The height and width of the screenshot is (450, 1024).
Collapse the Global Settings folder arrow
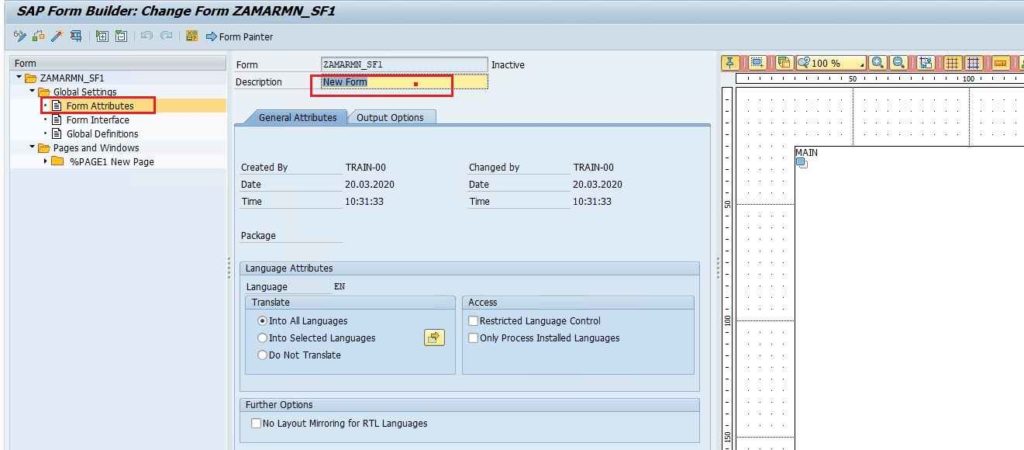pyautogui.click(x=32, y=91)
